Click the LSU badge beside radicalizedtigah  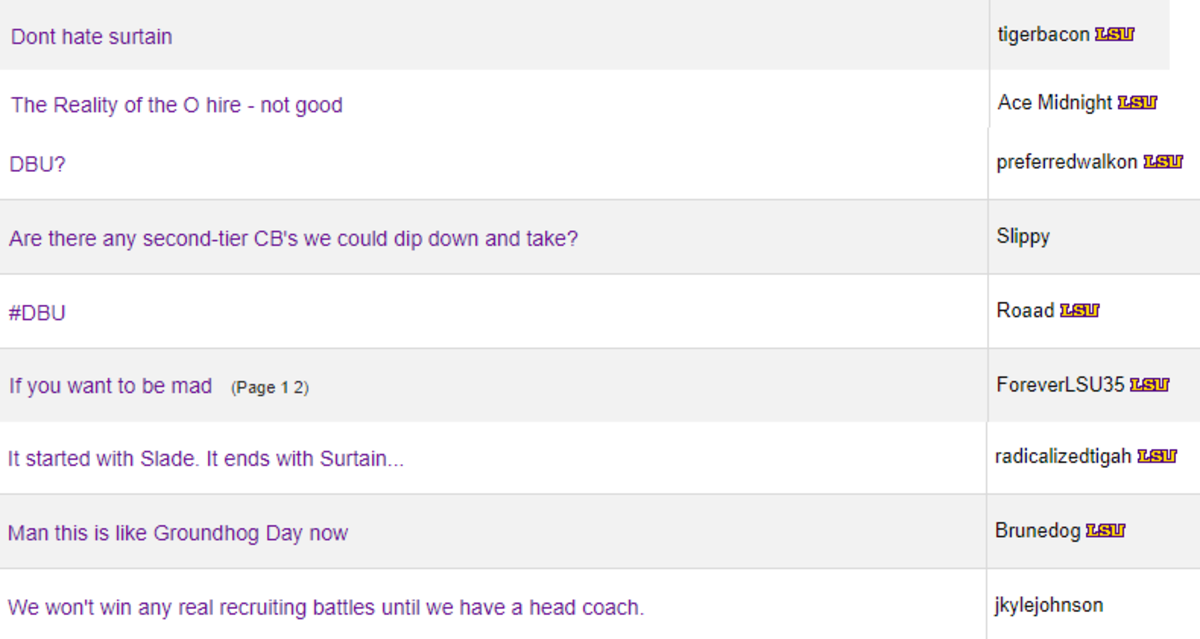[1157, 457]
